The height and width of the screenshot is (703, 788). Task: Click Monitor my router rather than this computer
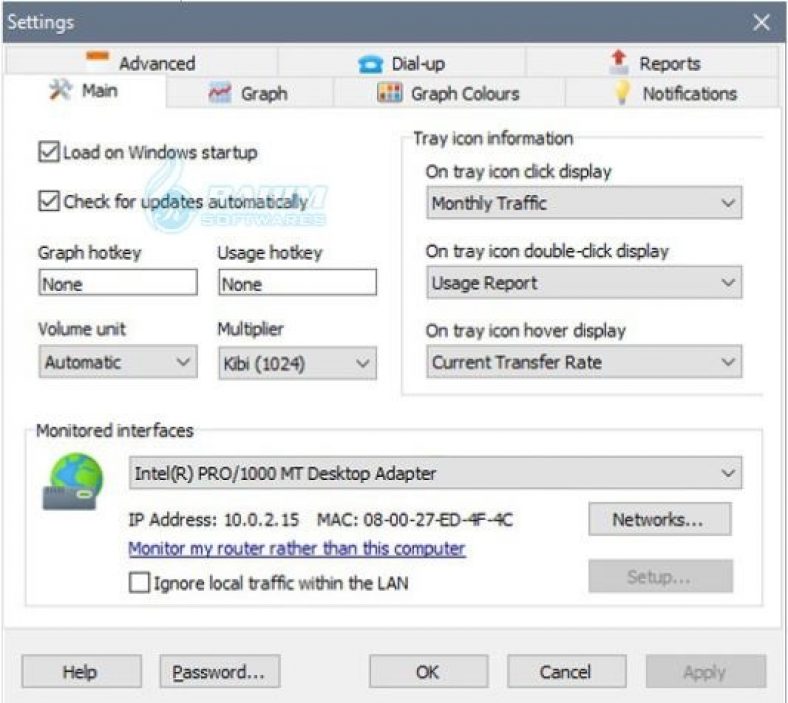(x=297, y=549)
